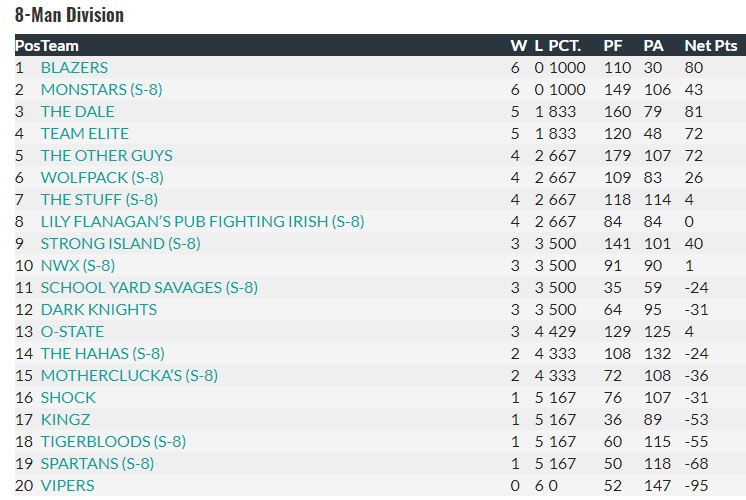Screen dimensions: 746x500
Task: Click TIGERBLOODS (S-8) team link
Action: click(113, 441)
